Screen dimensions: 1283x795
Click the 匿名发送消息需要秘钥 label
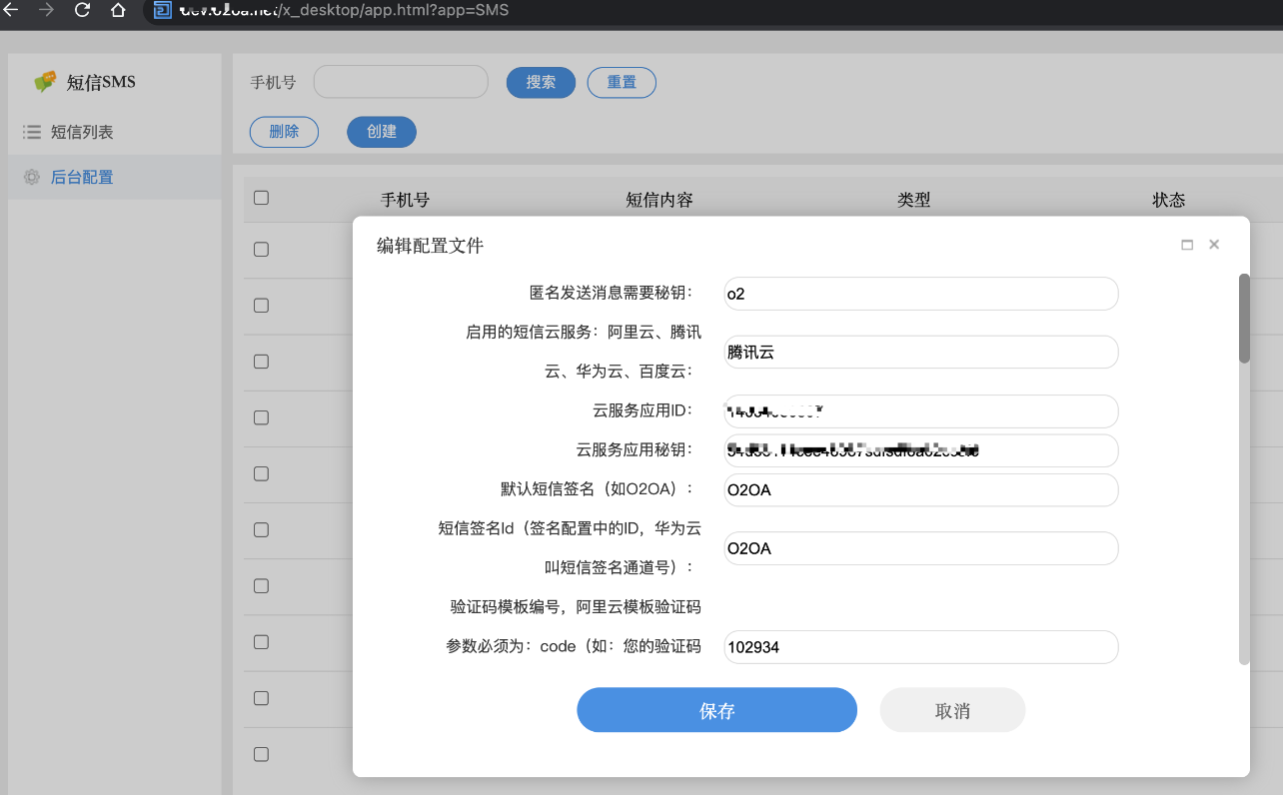[x=612, y=294]
